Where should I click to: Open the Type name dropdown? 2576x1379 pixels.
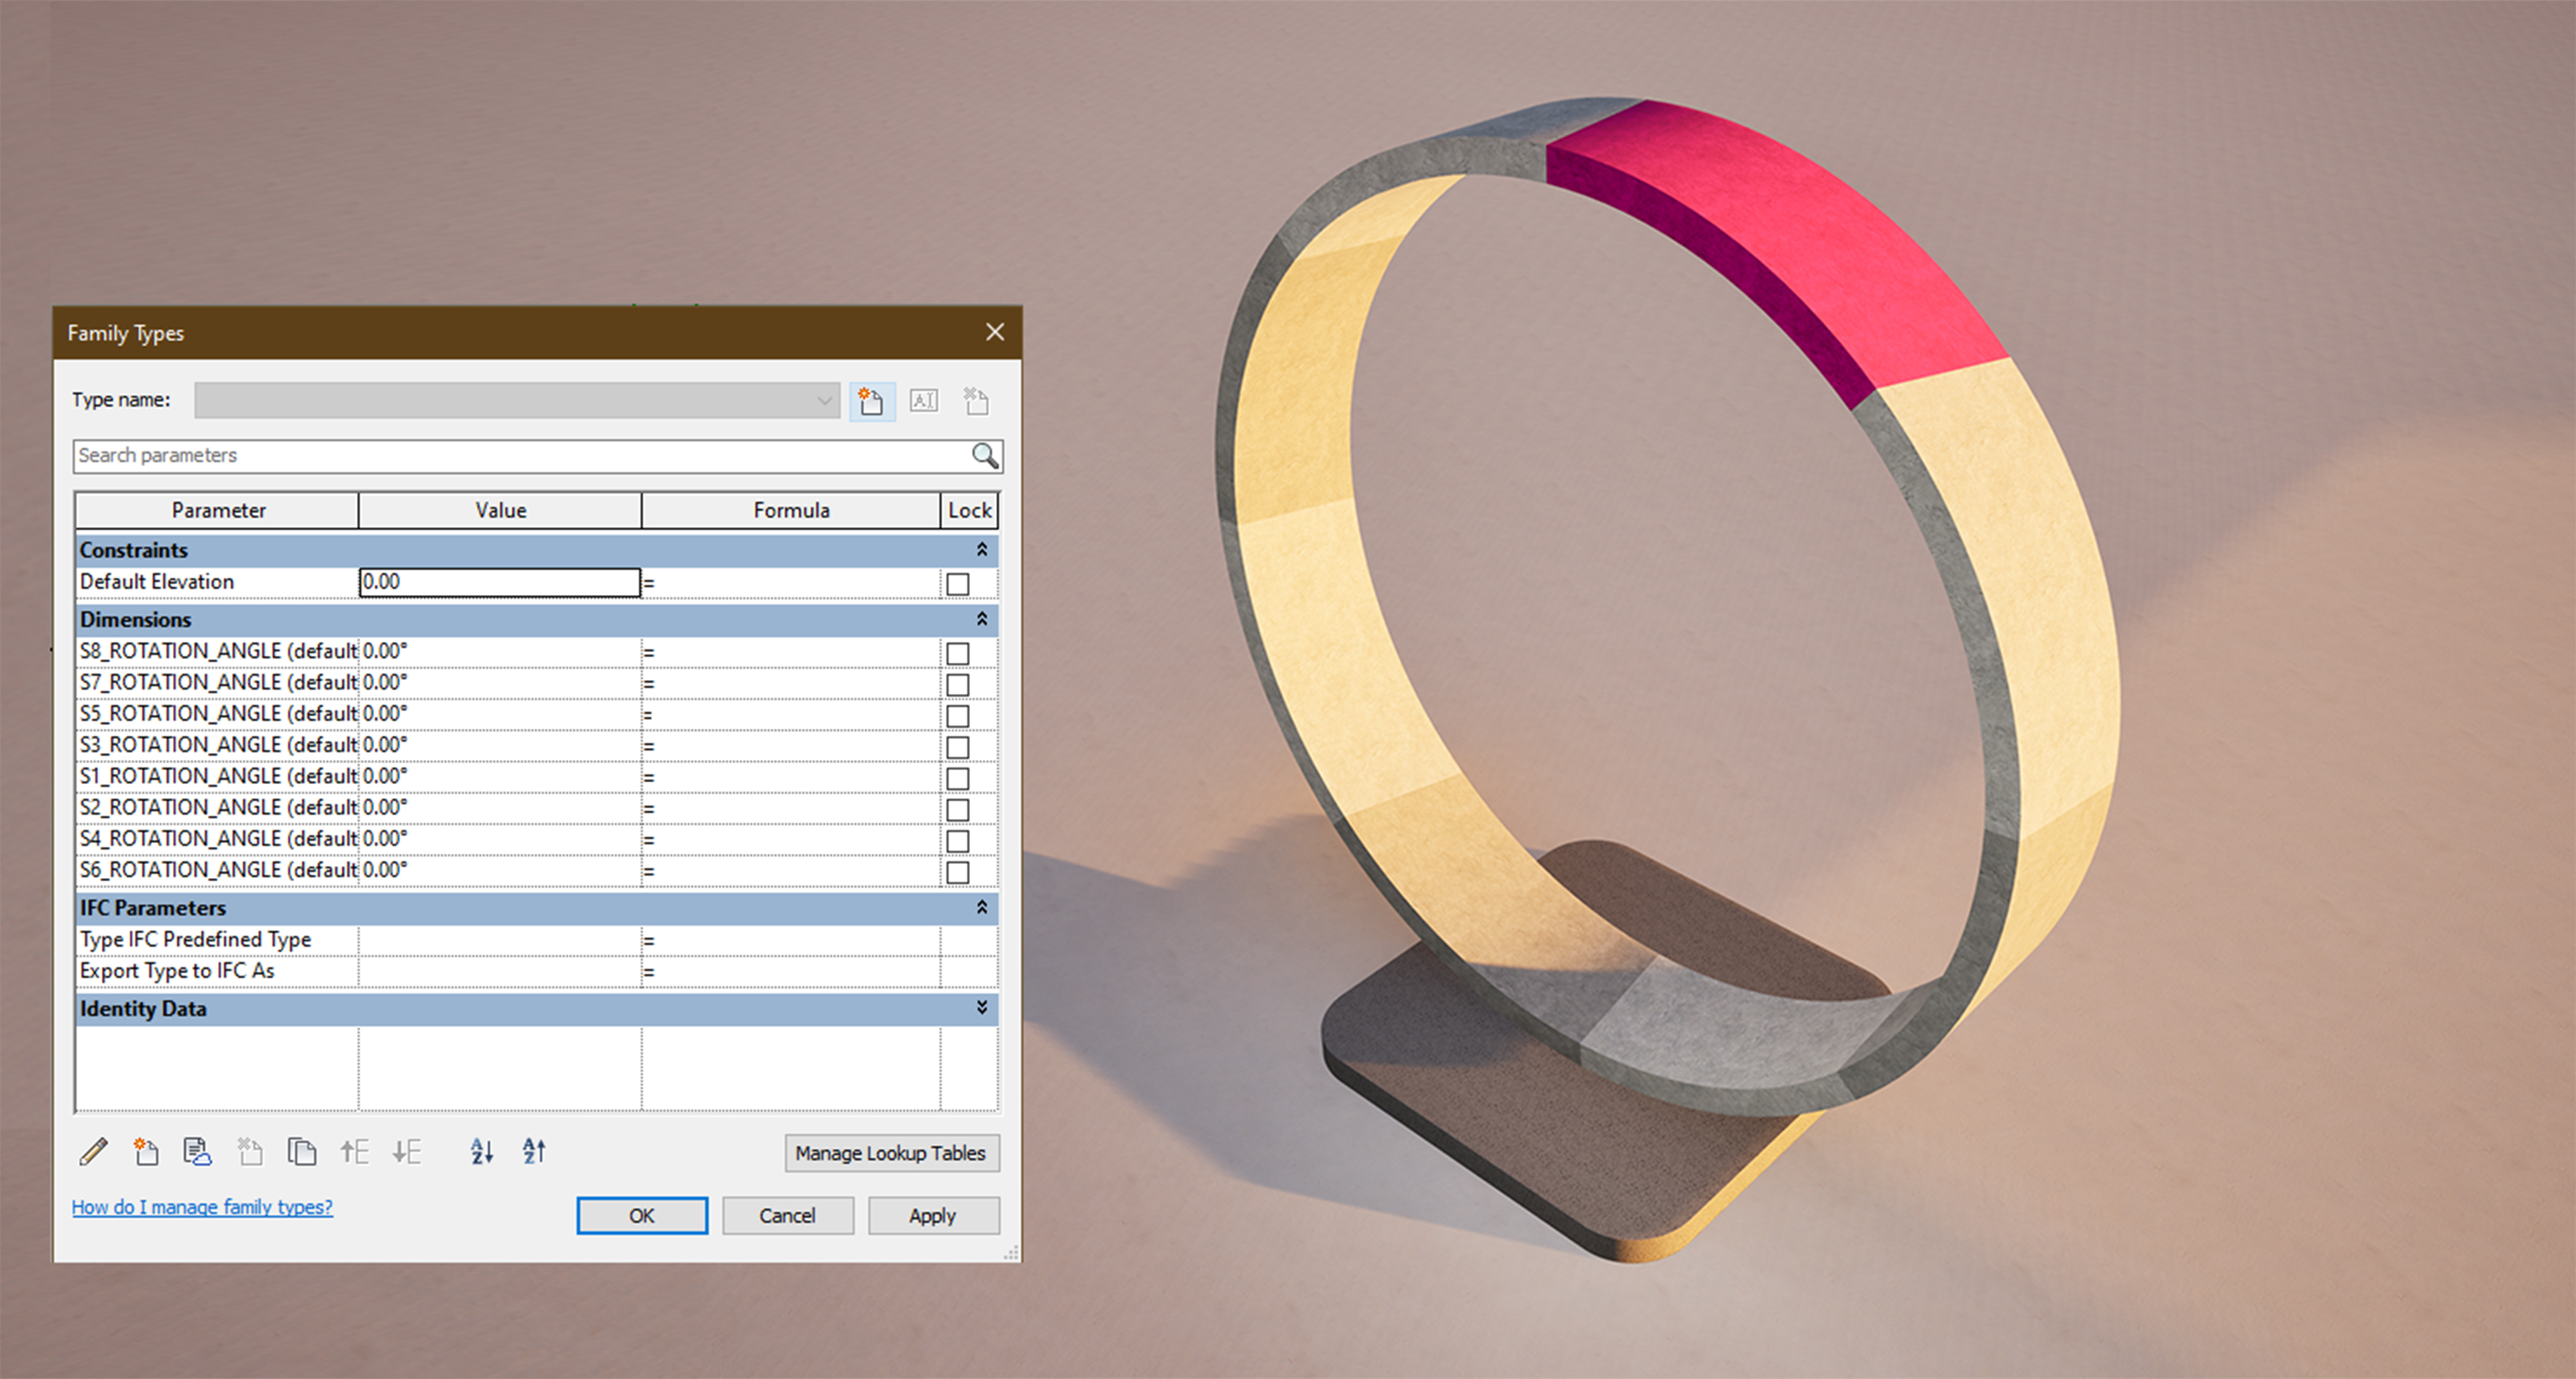(824, 401)
